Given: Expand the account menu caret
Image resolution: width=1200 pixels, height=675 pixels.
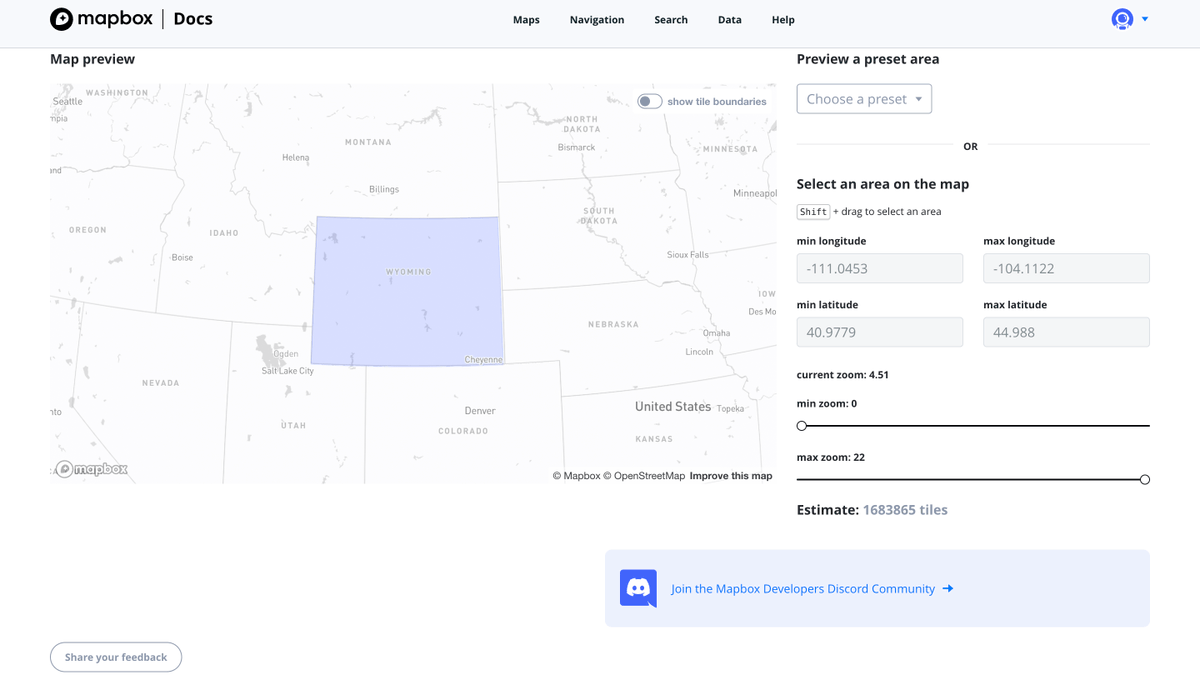Looking at the screenshot, I should [x=1145, y=19].
